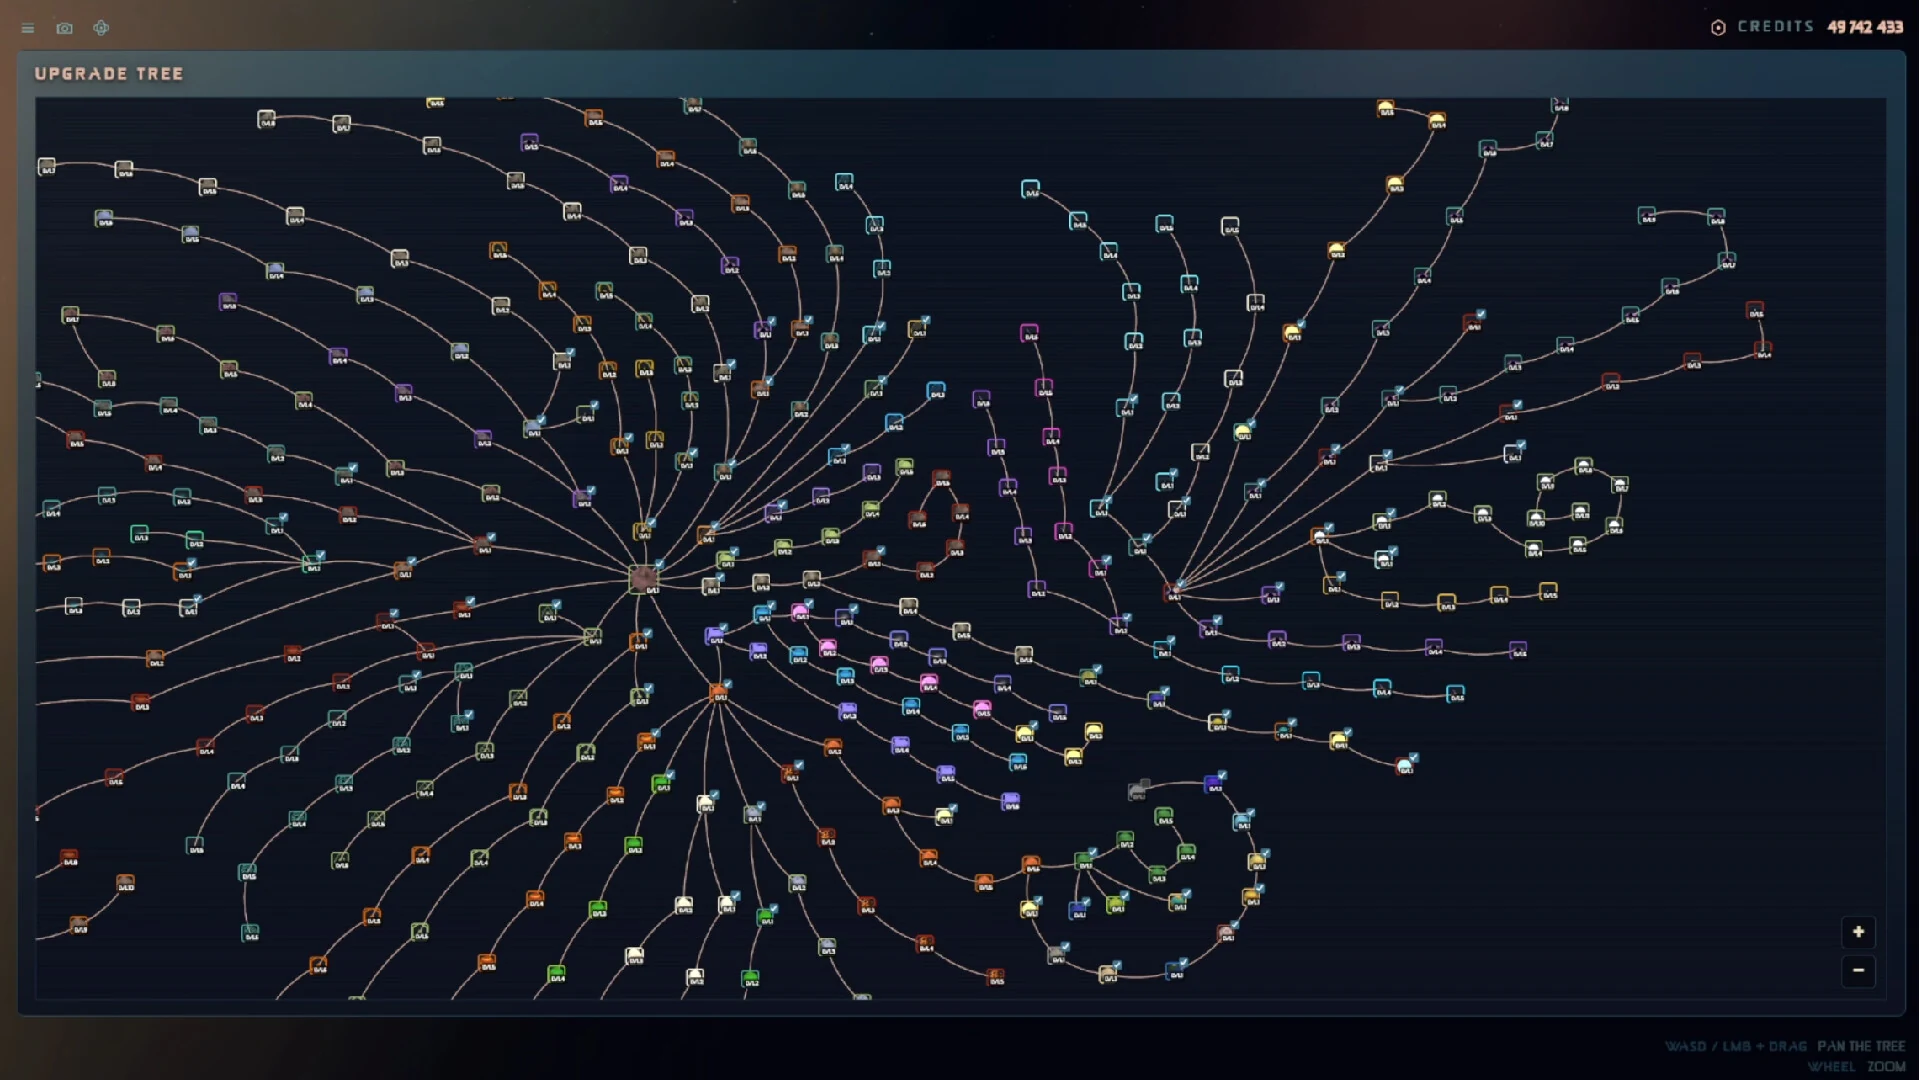The height and width of the screenshot is (1080, 1920).
Task: Zoom in with the plus button
Action: click(1858, 932)
